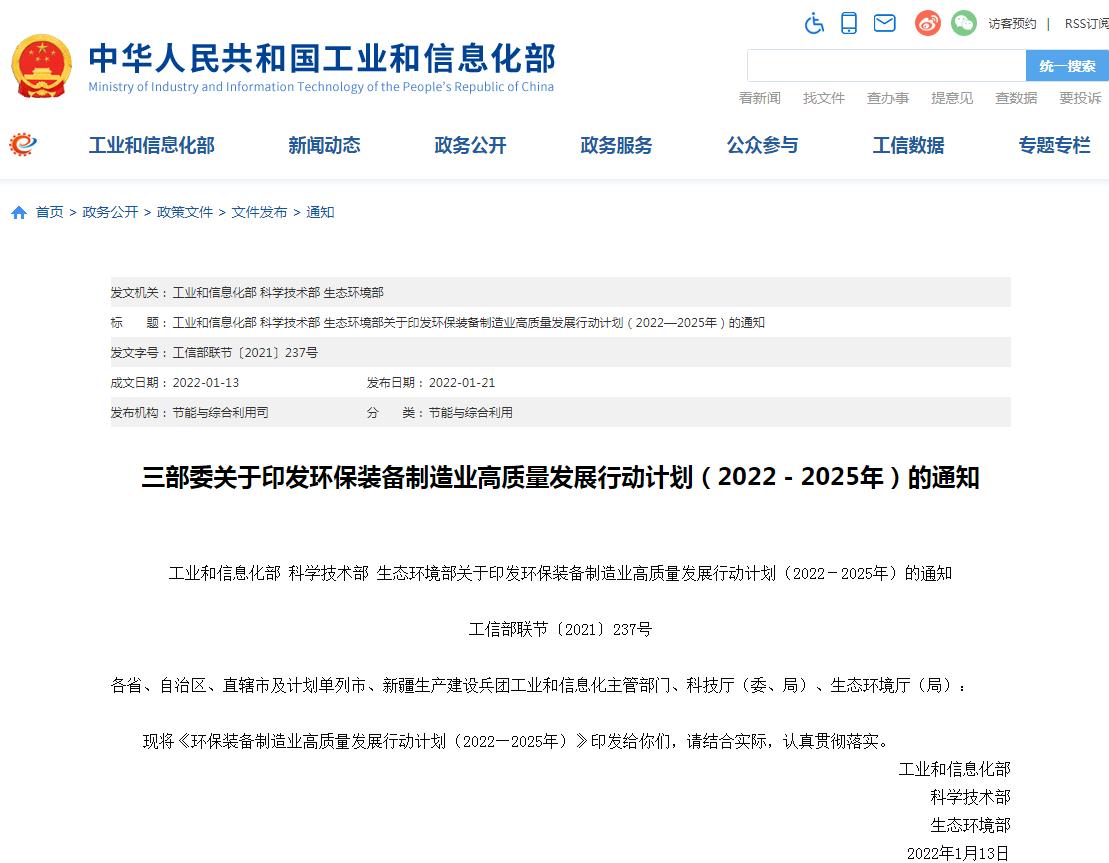Go to 首页 in the breadcrumb
The width and height of the screenshot is (1109, 863).
click(x=50, y=212)
